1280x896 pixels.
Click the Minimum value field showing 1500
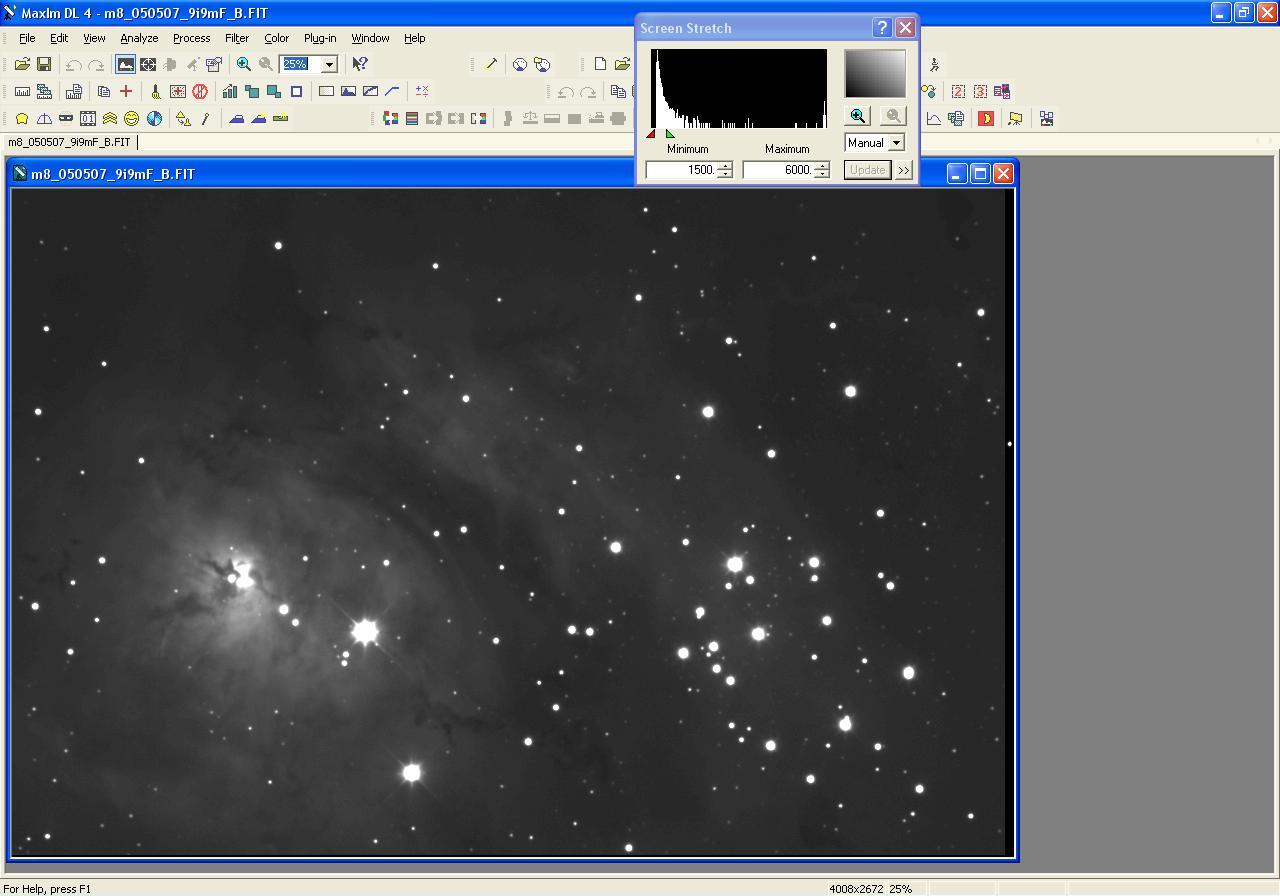click(x=681, y=170)
